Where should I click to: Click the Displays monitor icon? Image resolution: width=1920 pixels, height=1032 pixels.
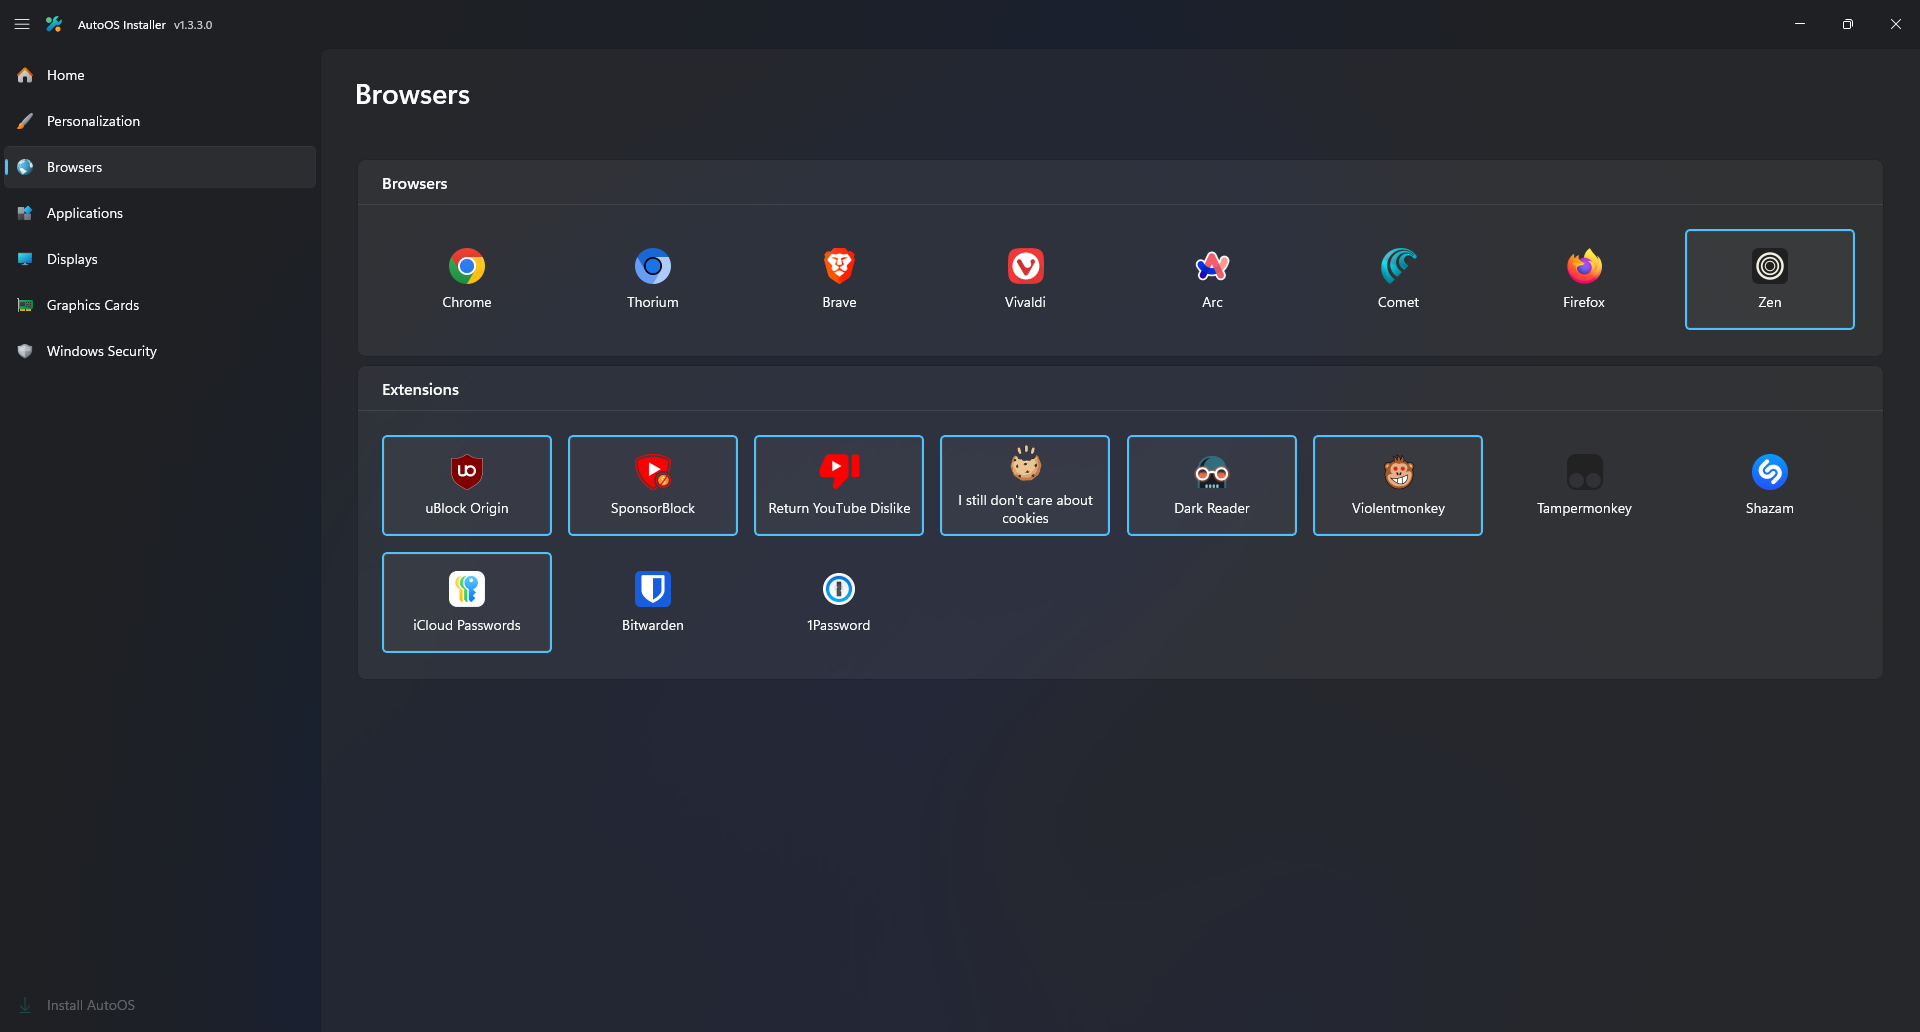[x=25, y=259]
